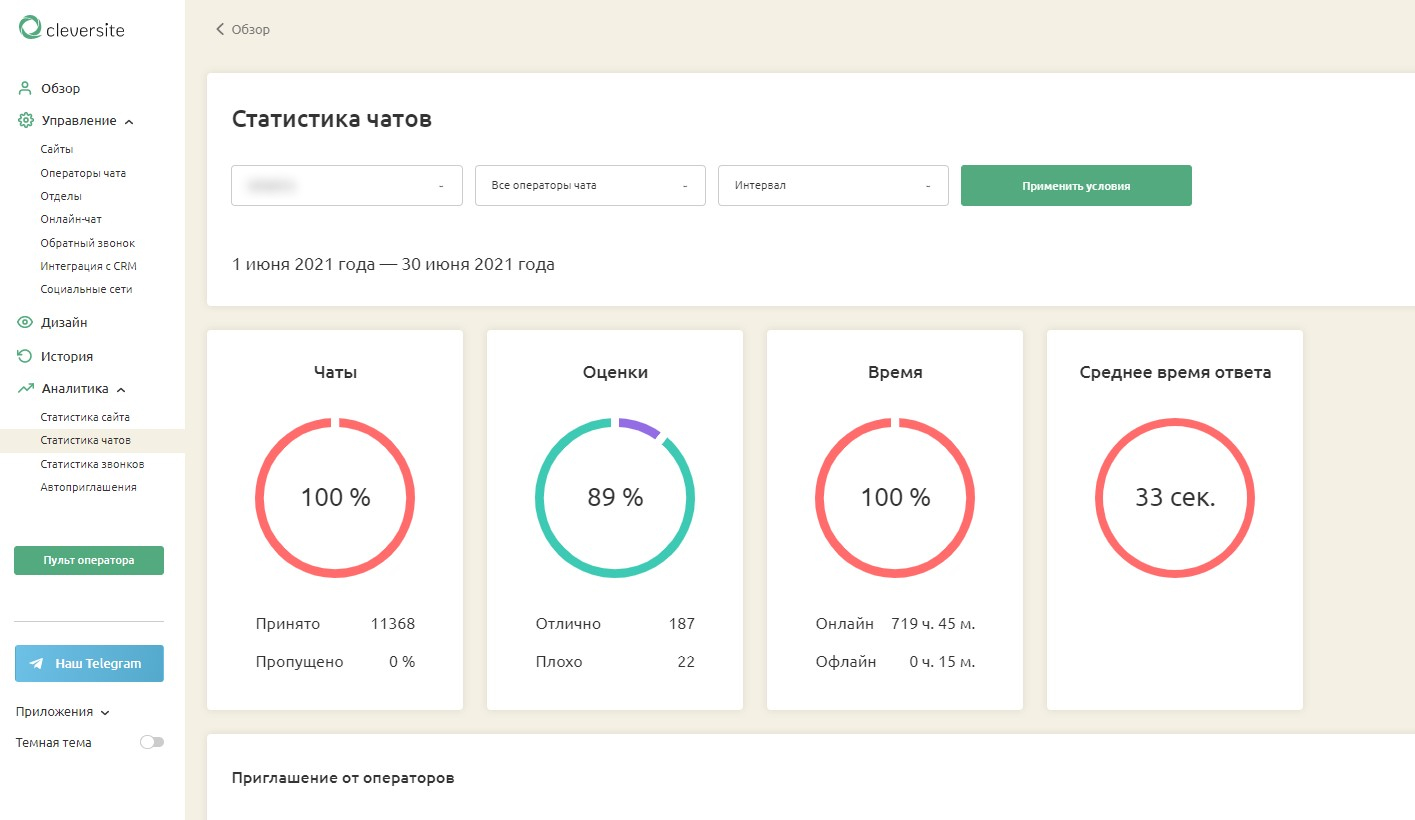Click the Аналитика trend line icon
This screenshot has width=1415, height=820.
pos(26,389)
